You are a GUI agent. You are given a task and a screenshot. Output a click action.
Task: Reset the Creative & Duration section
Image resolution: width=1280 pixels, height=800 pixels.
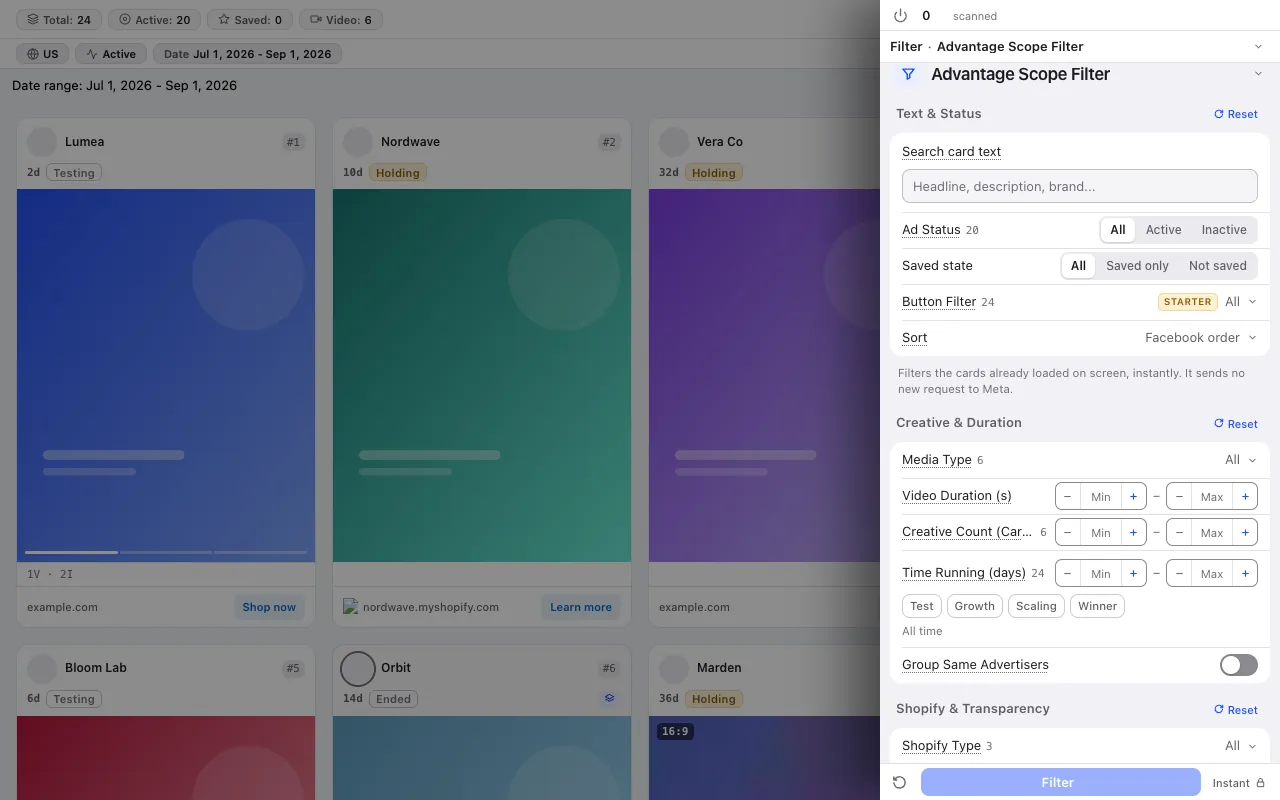click(x=1236, y=423)
